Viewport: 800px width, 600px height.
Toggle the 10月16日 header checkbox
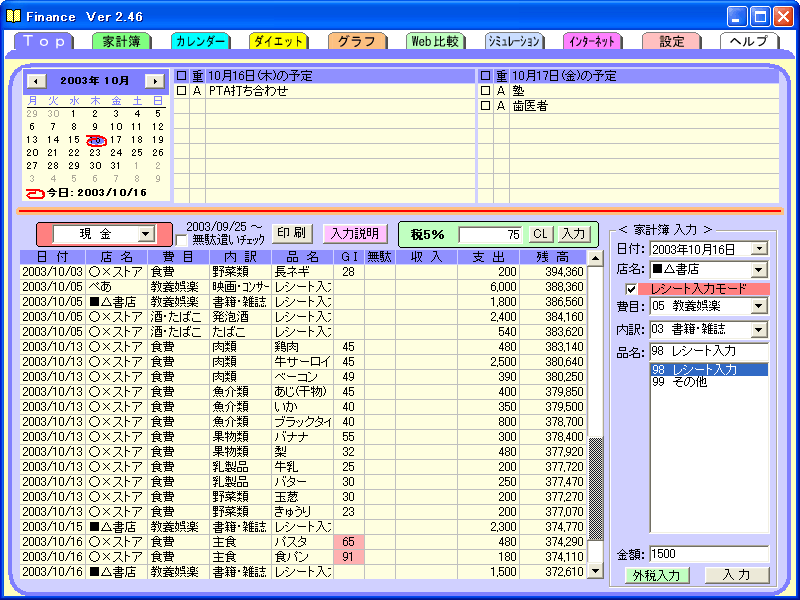tap(181, 76)
